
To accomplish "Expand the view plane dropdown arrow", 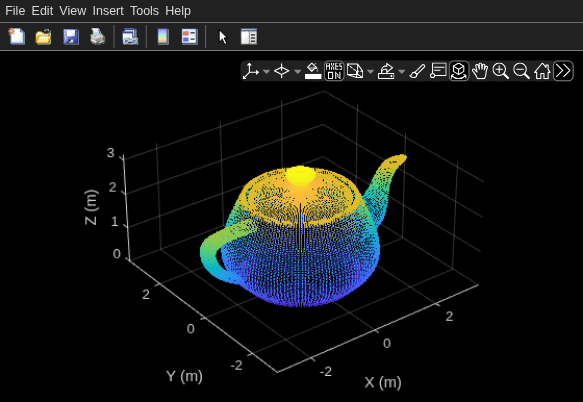I will (x=297, y=71).
